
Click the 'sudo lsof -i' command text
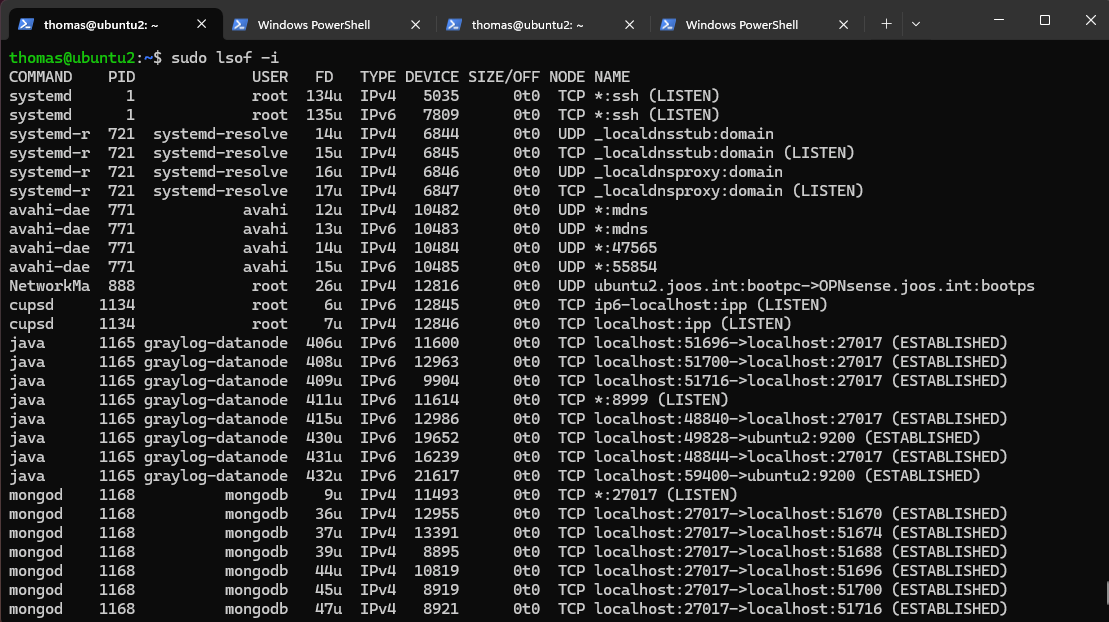(x=225, y=58)
